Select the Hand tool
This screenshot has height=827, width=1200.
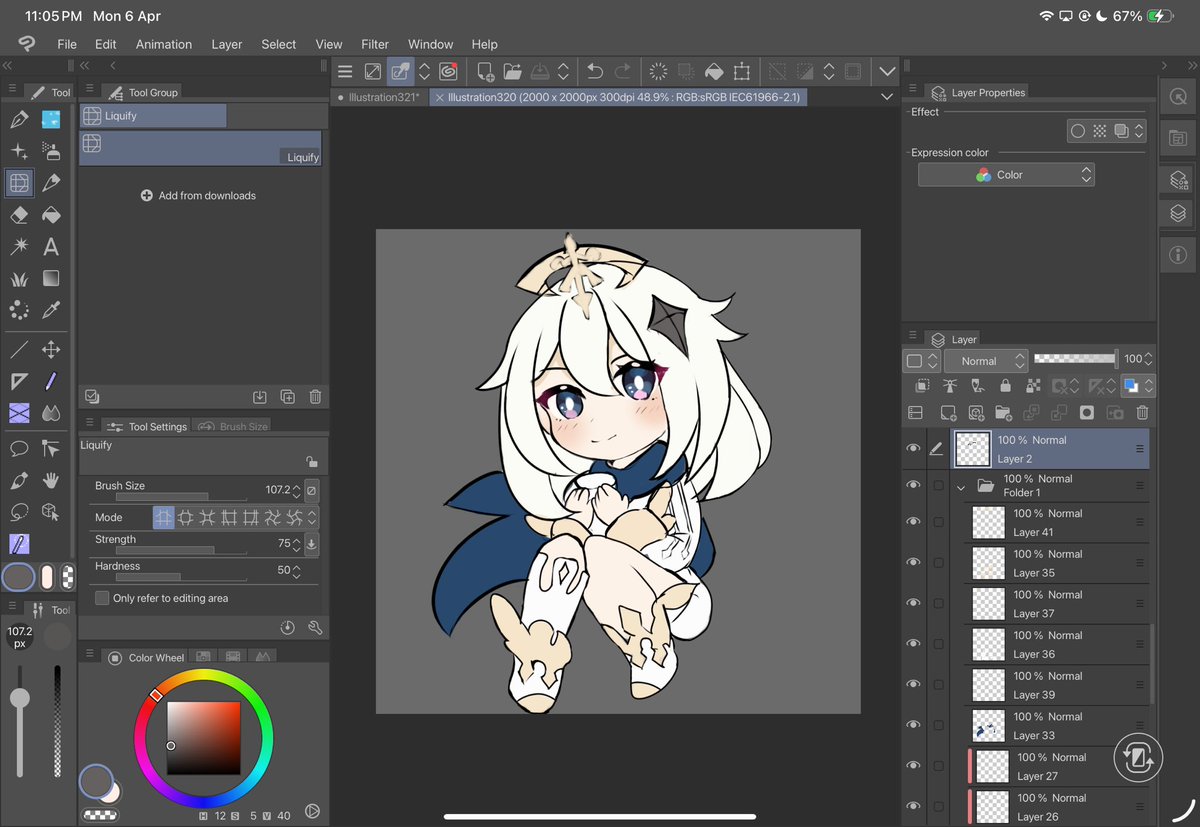(x=51, y=480)
